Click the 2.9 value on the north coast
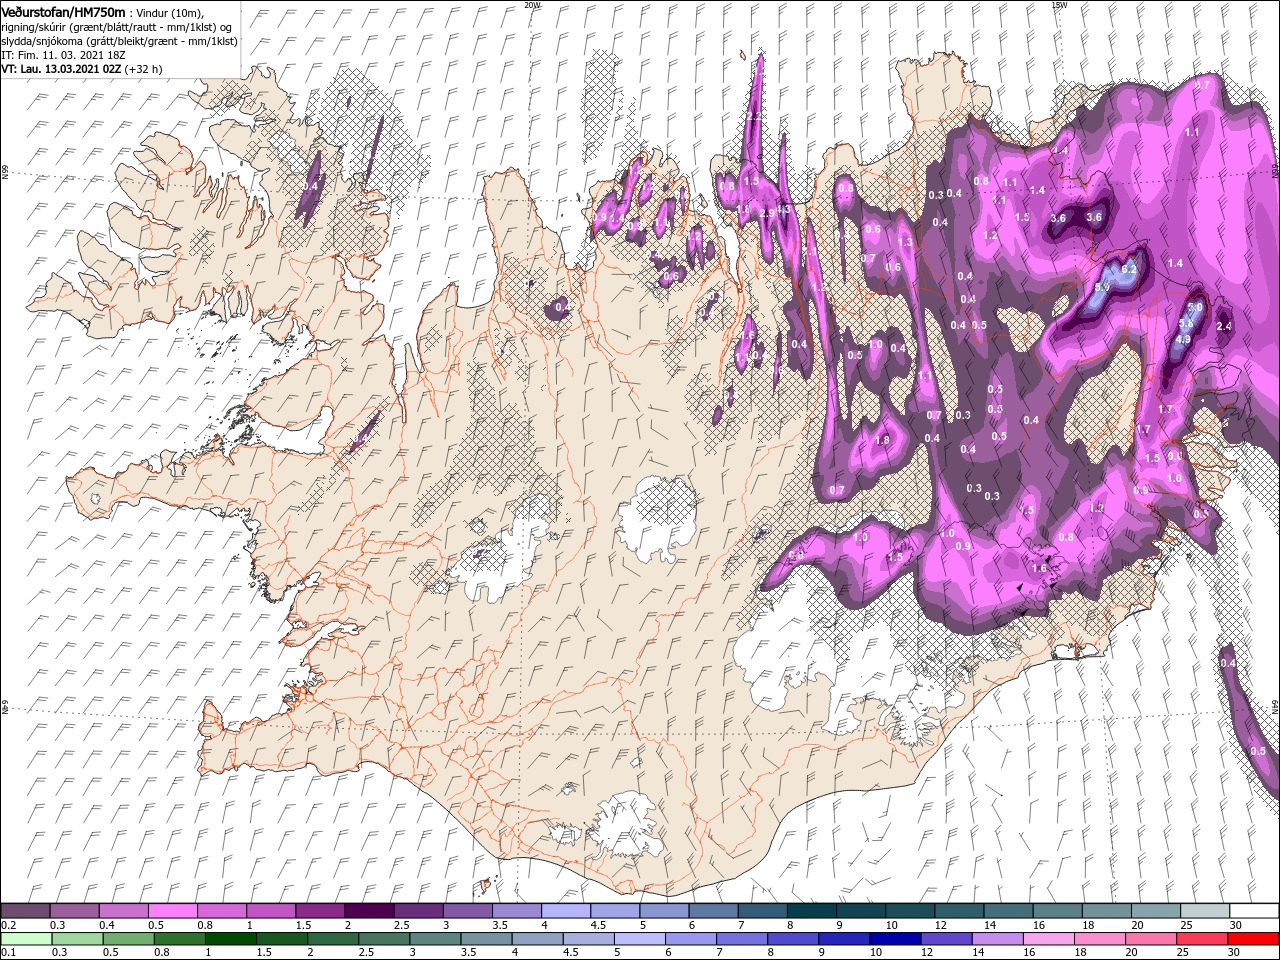 coord(768,213)
